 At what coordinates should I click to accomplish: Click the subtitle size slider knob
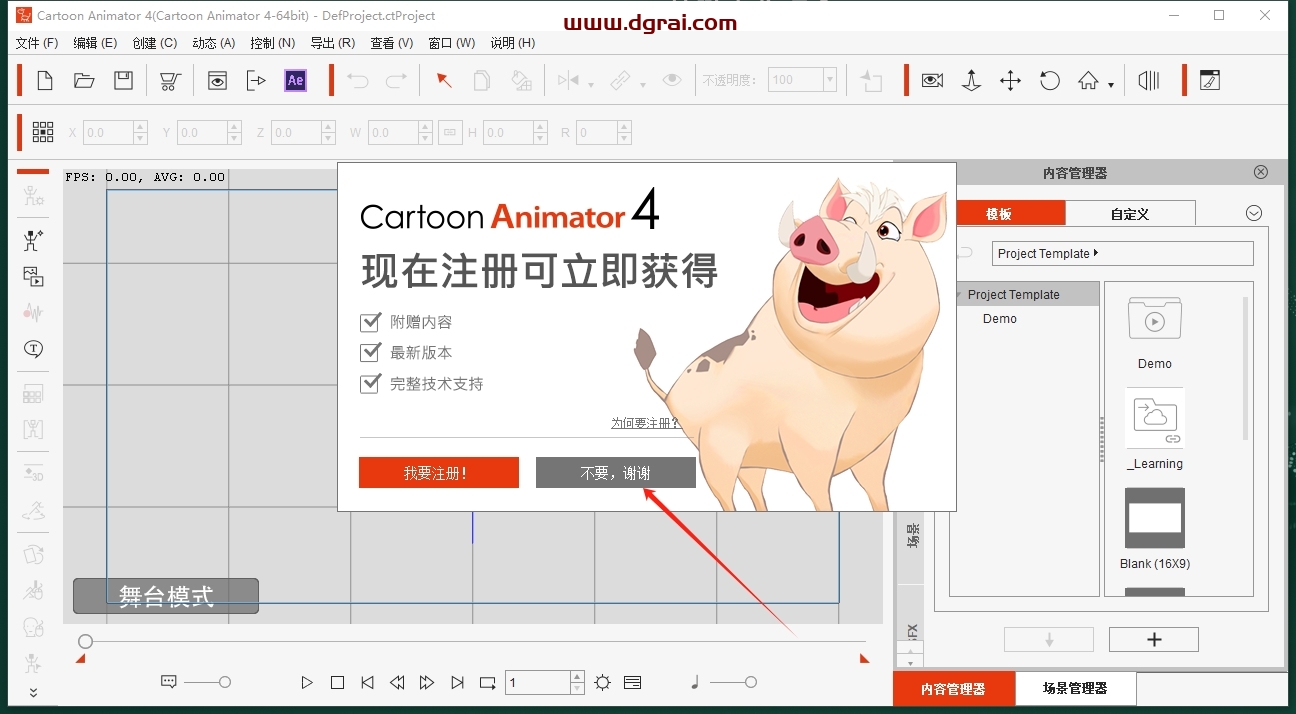225,682
